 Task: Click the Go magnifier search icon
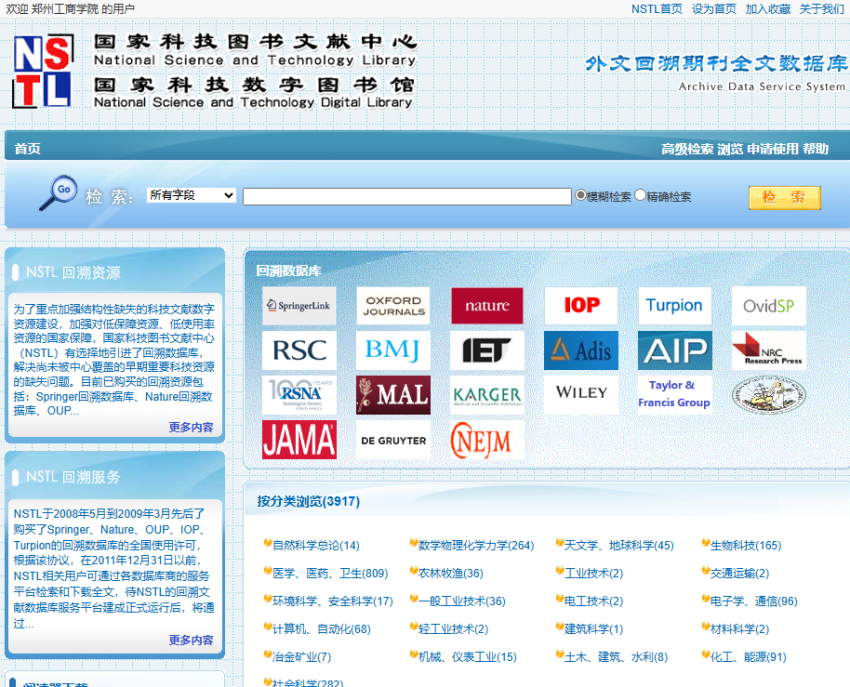click(58, 193)
